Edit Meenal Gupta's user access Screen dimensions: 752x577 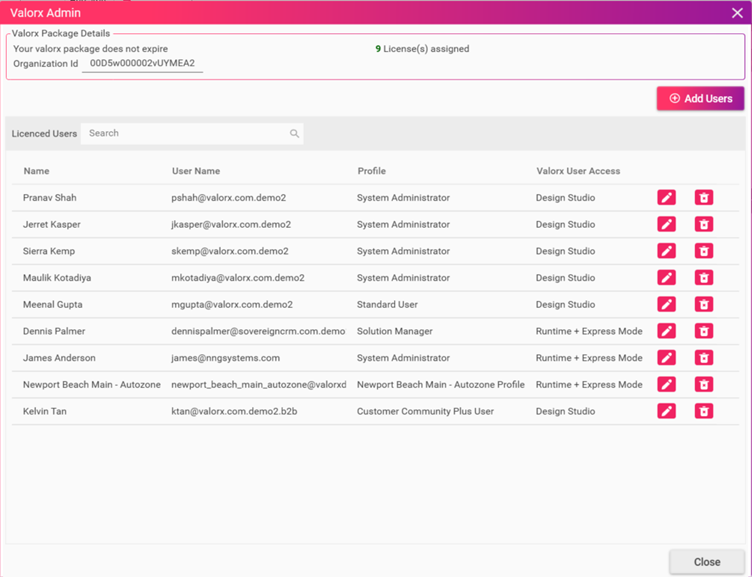[666, 304]
